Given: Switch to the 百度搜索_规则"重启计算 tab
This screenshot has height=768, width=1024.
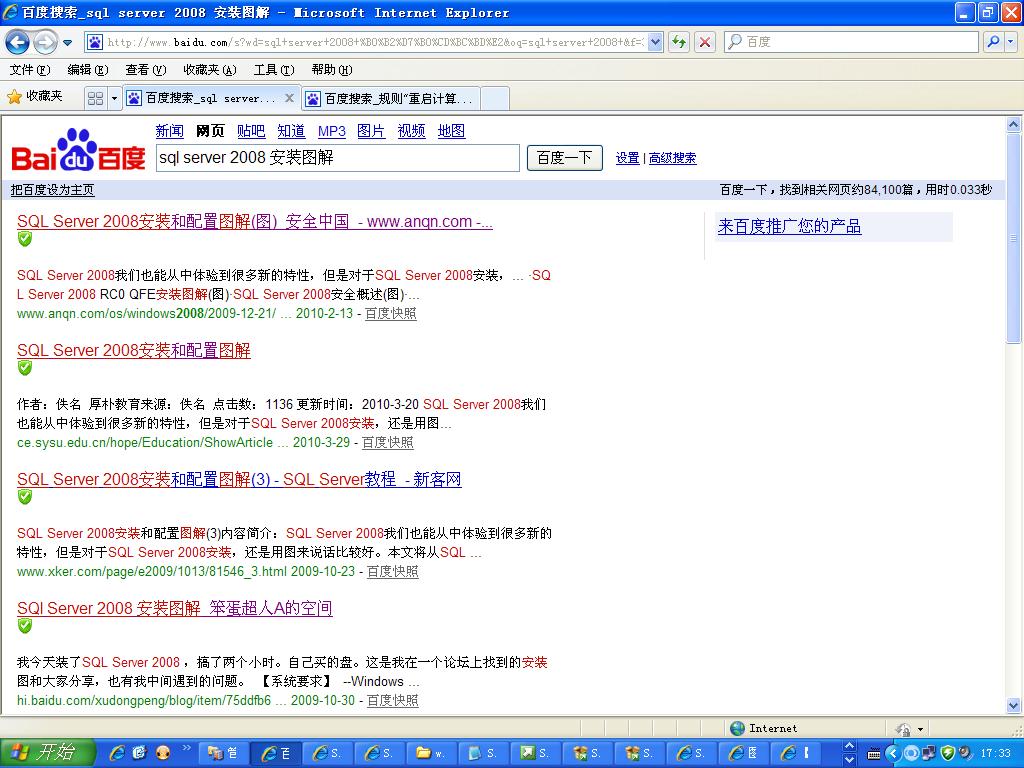Looking at the screenshot, I should tap(391, 98).
